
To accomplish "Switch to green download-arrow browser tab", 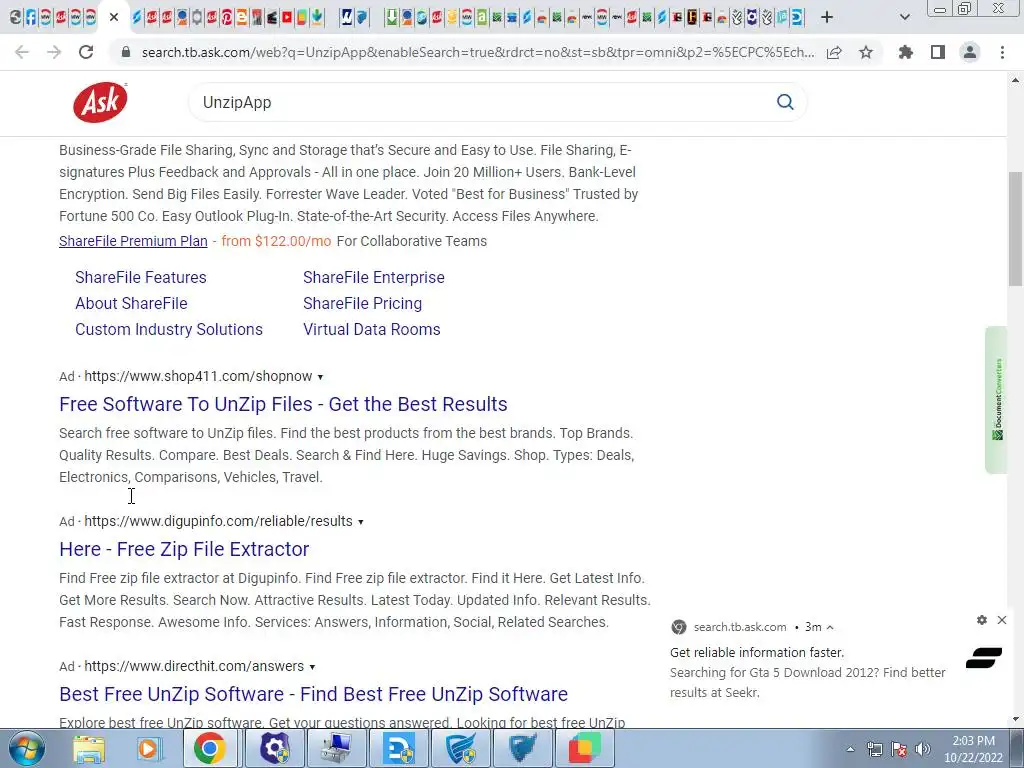I will tap(391, 17).
